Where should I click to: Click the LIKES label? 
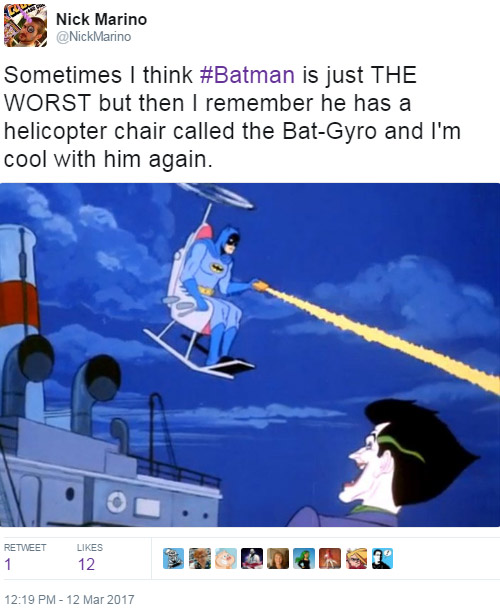tap(90, 547)
